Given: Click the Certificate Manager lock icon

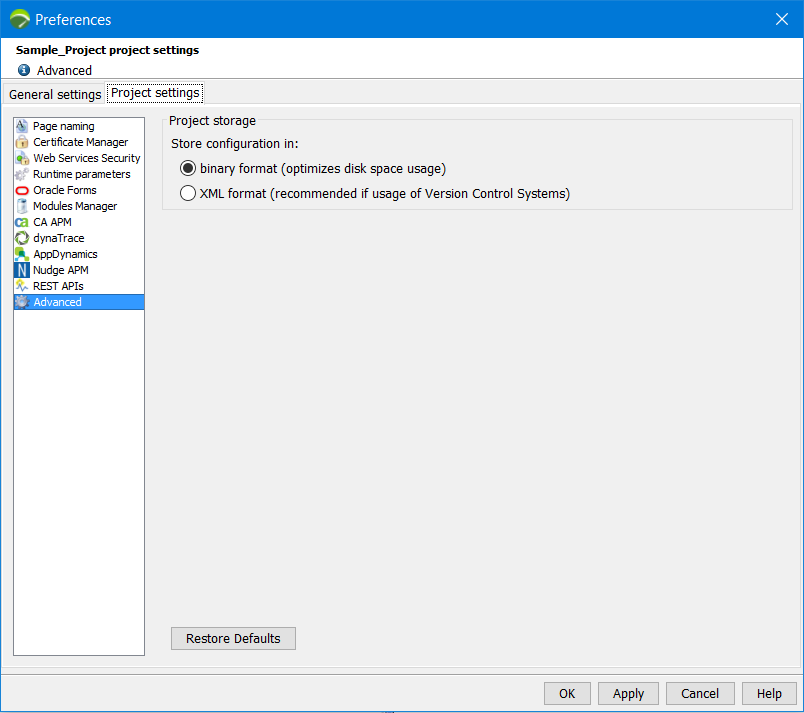Looking at the screenshot, I should [22, 142].
